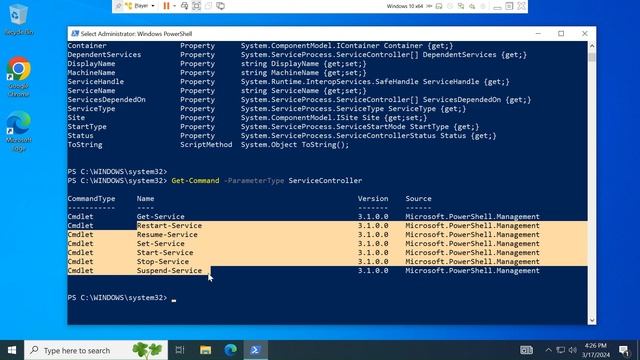Open File Explorer from the taskbar

pyautogui.click(x=205, y=350)
